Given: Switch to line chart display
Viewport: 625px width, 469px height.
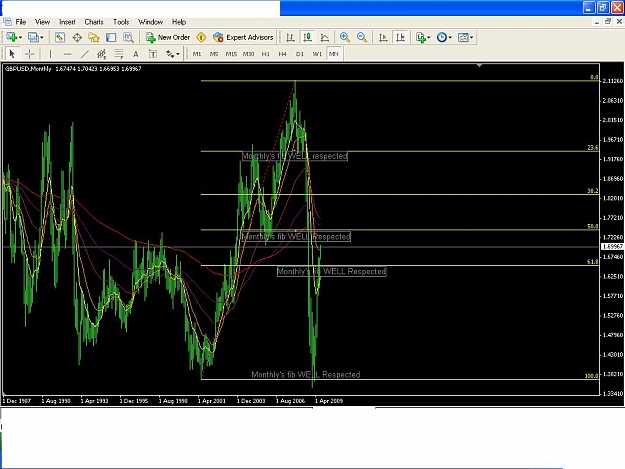Looking at the screenshot, I should click(x=325, y=37).
